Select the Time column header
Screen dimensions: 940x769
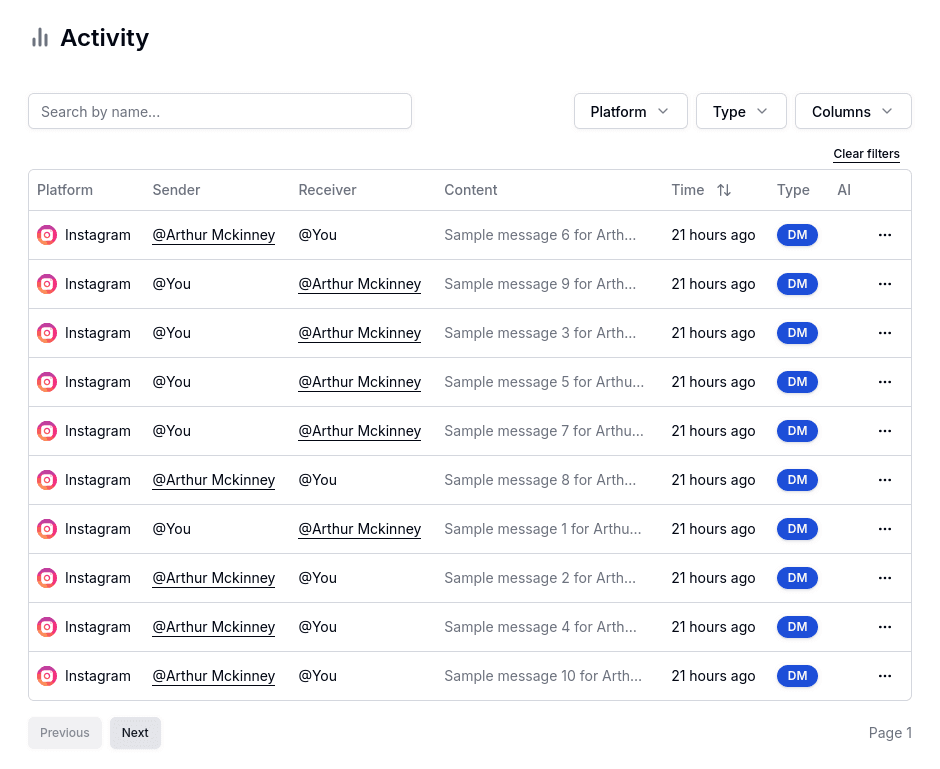pos(688,189)
